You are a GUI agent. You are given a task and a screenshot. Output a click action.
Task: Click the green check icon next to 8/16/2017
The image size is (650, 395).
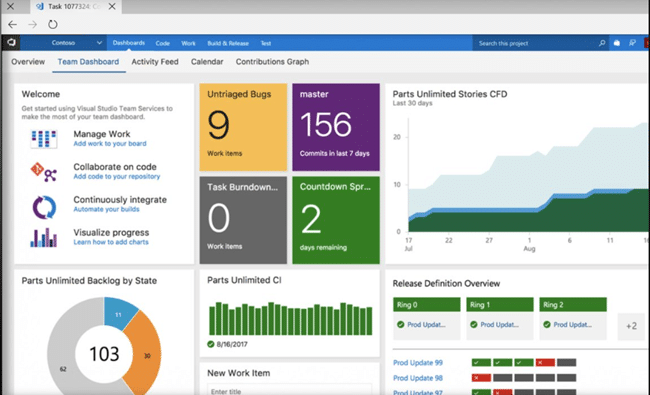tap(211, 344)
